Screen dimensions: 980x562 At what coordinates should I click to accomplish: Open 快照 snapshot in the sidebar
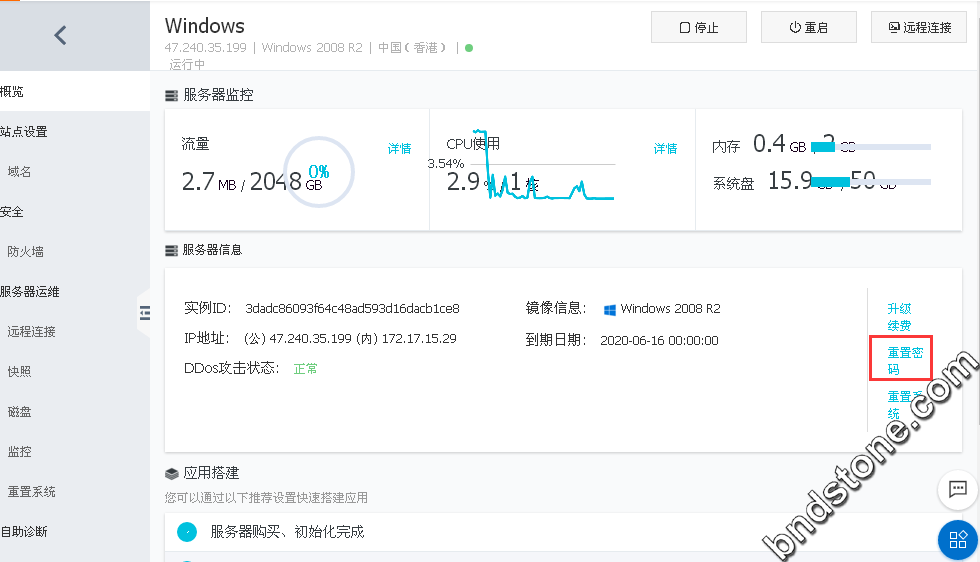[x=20, y=372]
